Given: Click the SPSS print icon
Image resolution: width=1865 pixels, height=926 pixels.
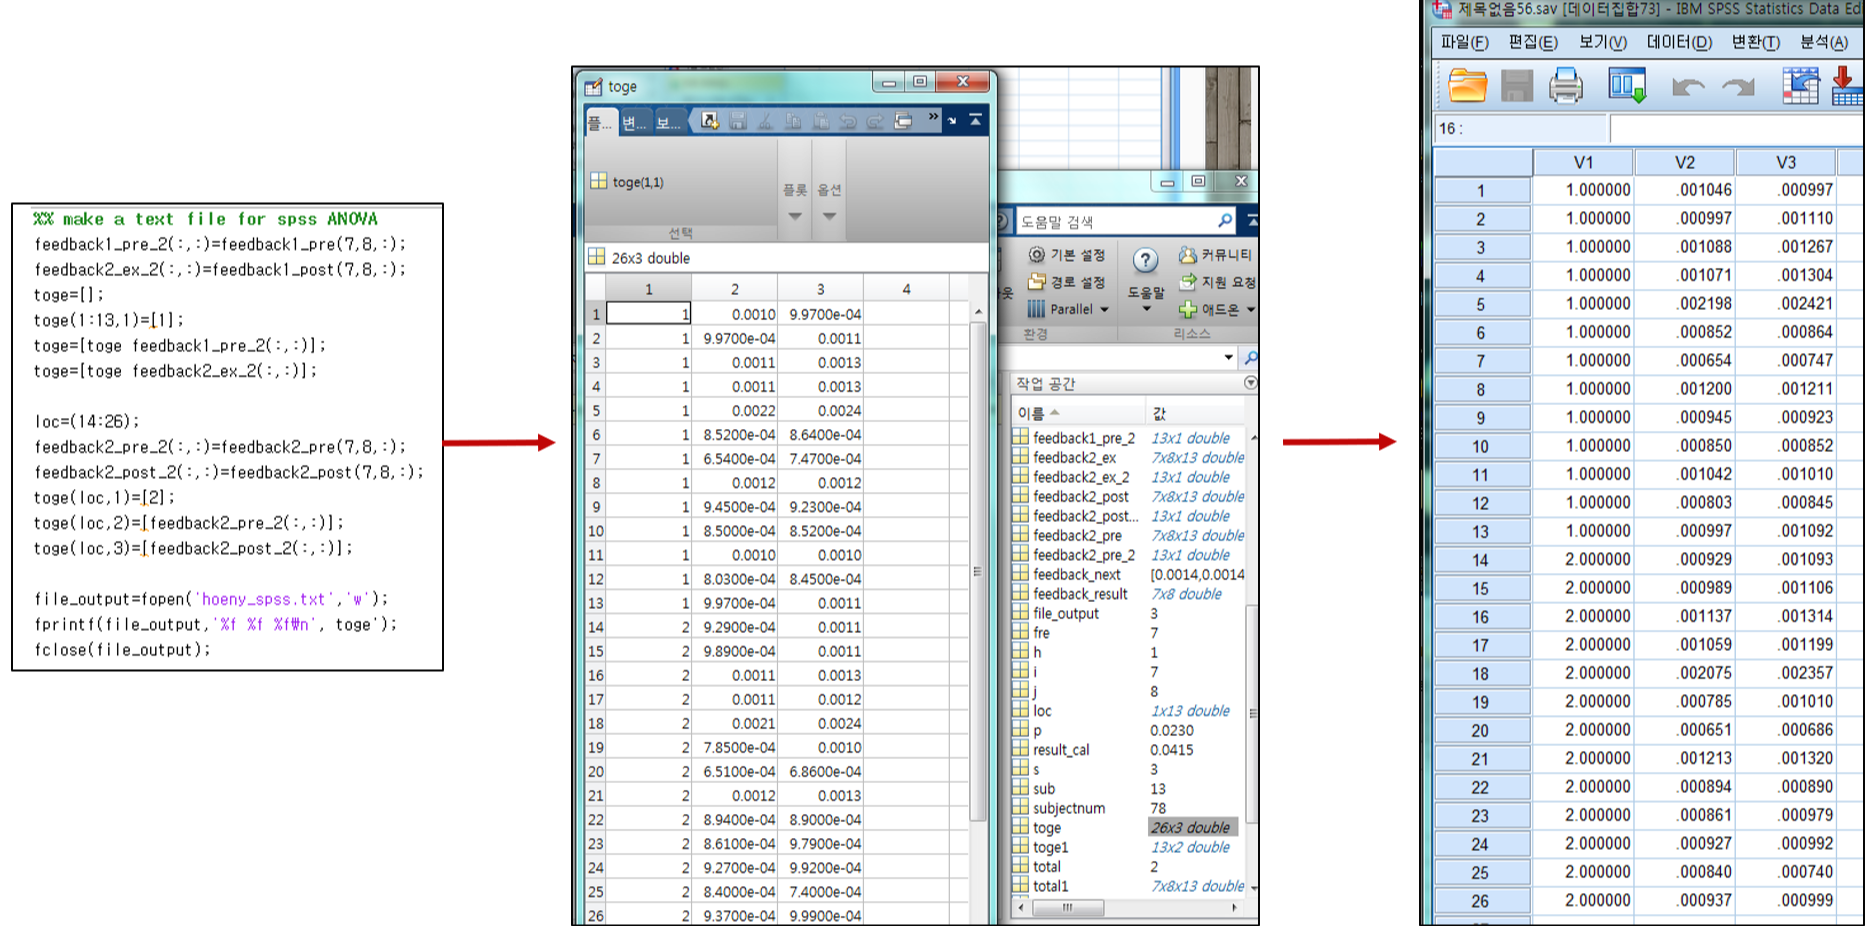Looking at the screenshot, I should pyautogui.click(x=1566, y=86).
